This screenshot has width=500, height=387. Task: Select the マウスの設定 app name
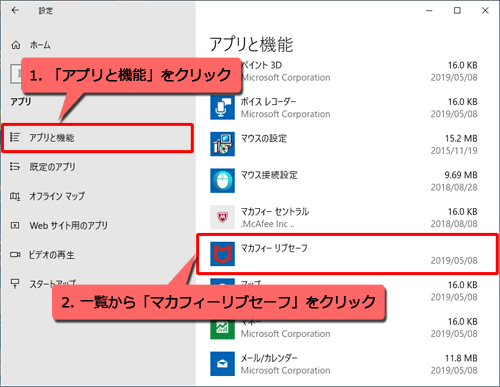pyautogui.click(x=264, y=138)
